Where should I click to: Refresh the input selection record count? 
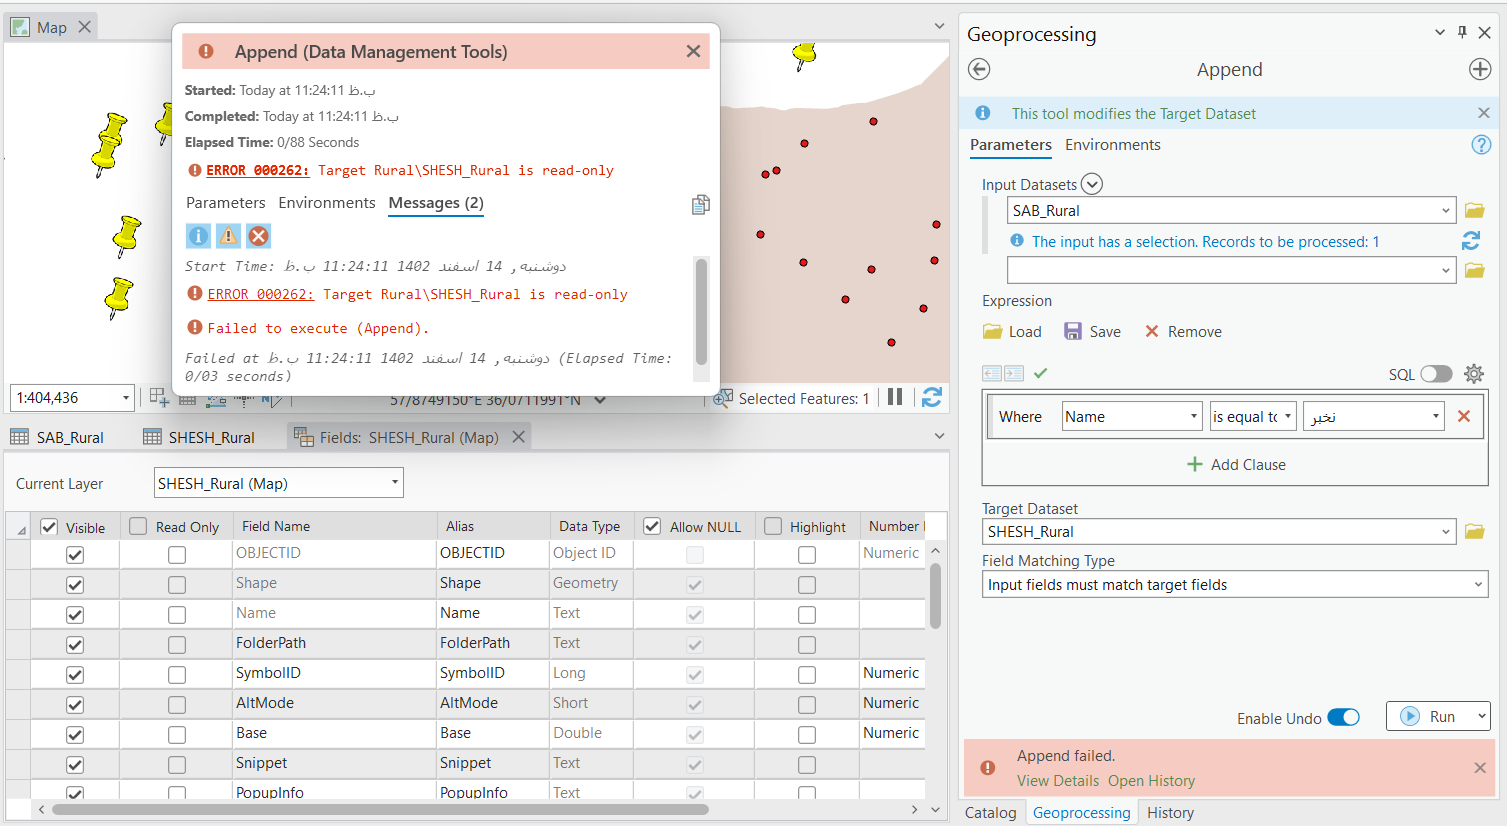pyautogui.click(x=1470, y=241)
